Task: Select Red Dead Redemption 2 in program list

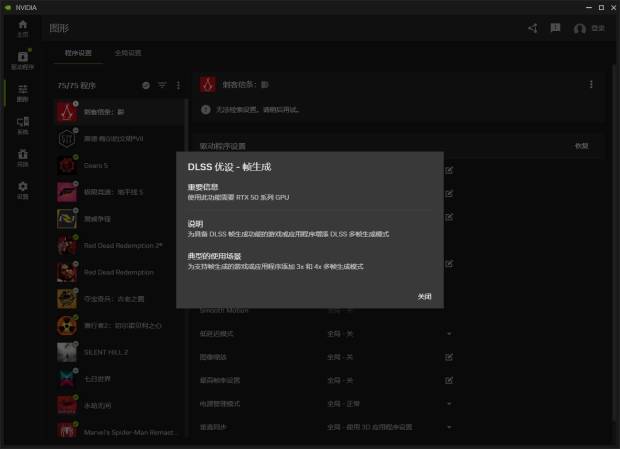Action: [119, 245]
